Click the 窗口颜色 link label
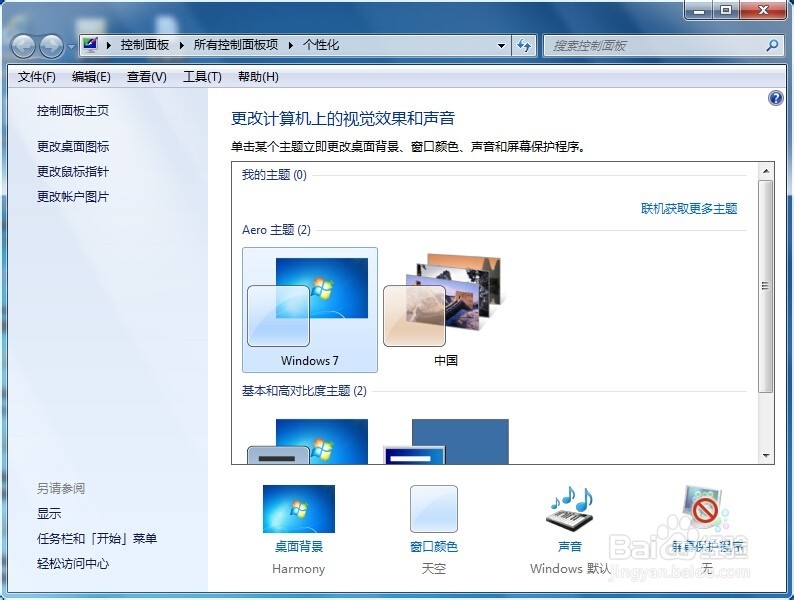The width and height of the screenshot is (794, 600). pos(434,547)
